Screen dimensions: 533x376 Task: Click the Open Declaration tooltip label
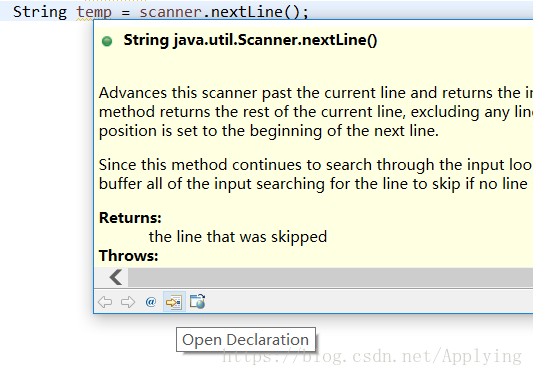click(x=246, y=340)
